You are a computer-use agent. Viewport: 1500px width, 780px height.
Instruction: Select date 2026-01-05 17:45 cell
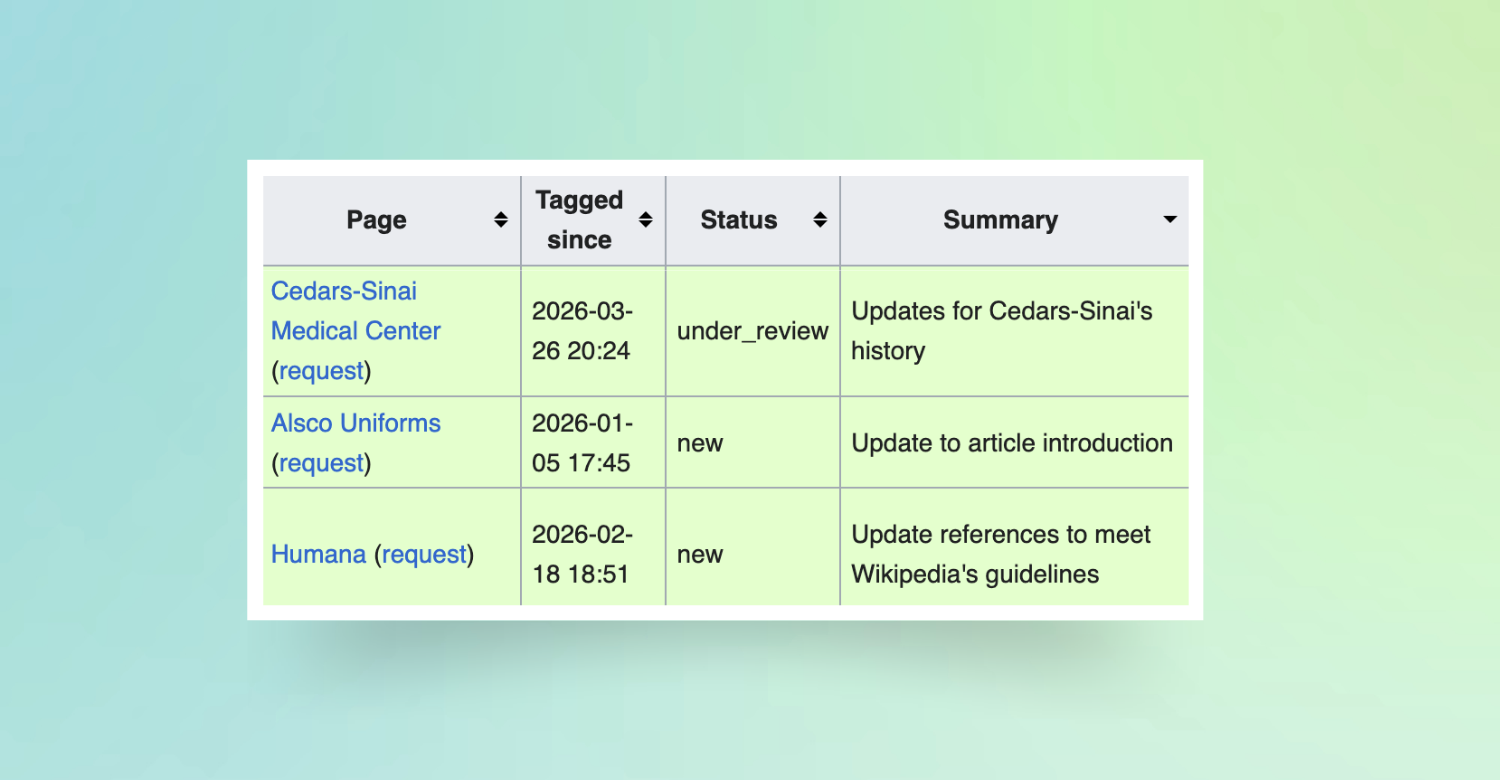594,443
